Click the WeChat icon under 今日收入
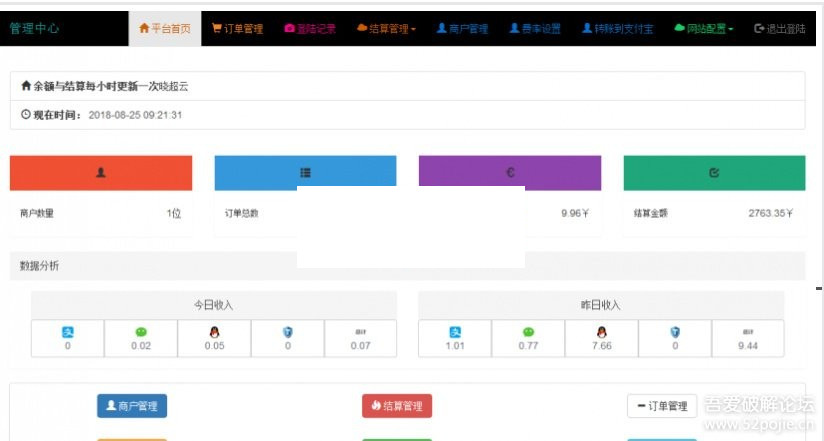Screen dimensions: 824x441 pyautogui.click(x=141, y=332)
